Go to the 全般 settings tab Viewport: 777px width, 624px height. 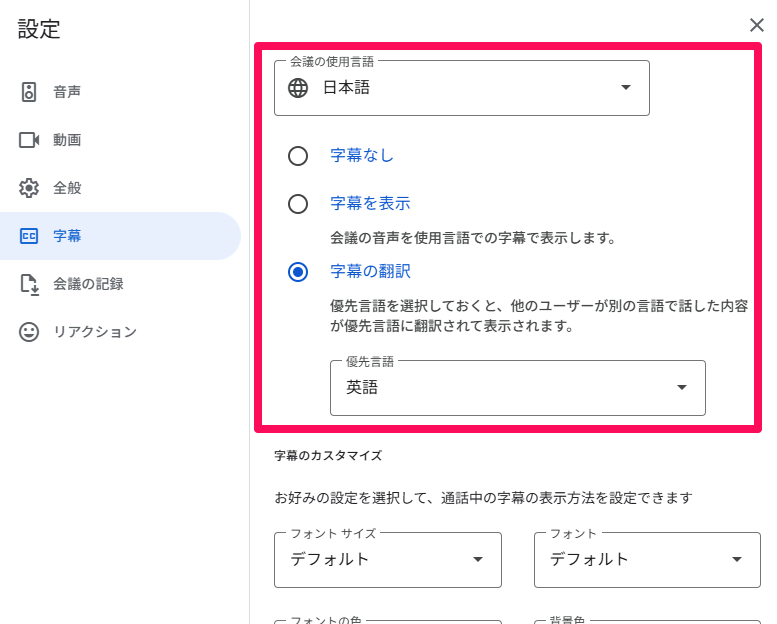click(x=120, y=188)
